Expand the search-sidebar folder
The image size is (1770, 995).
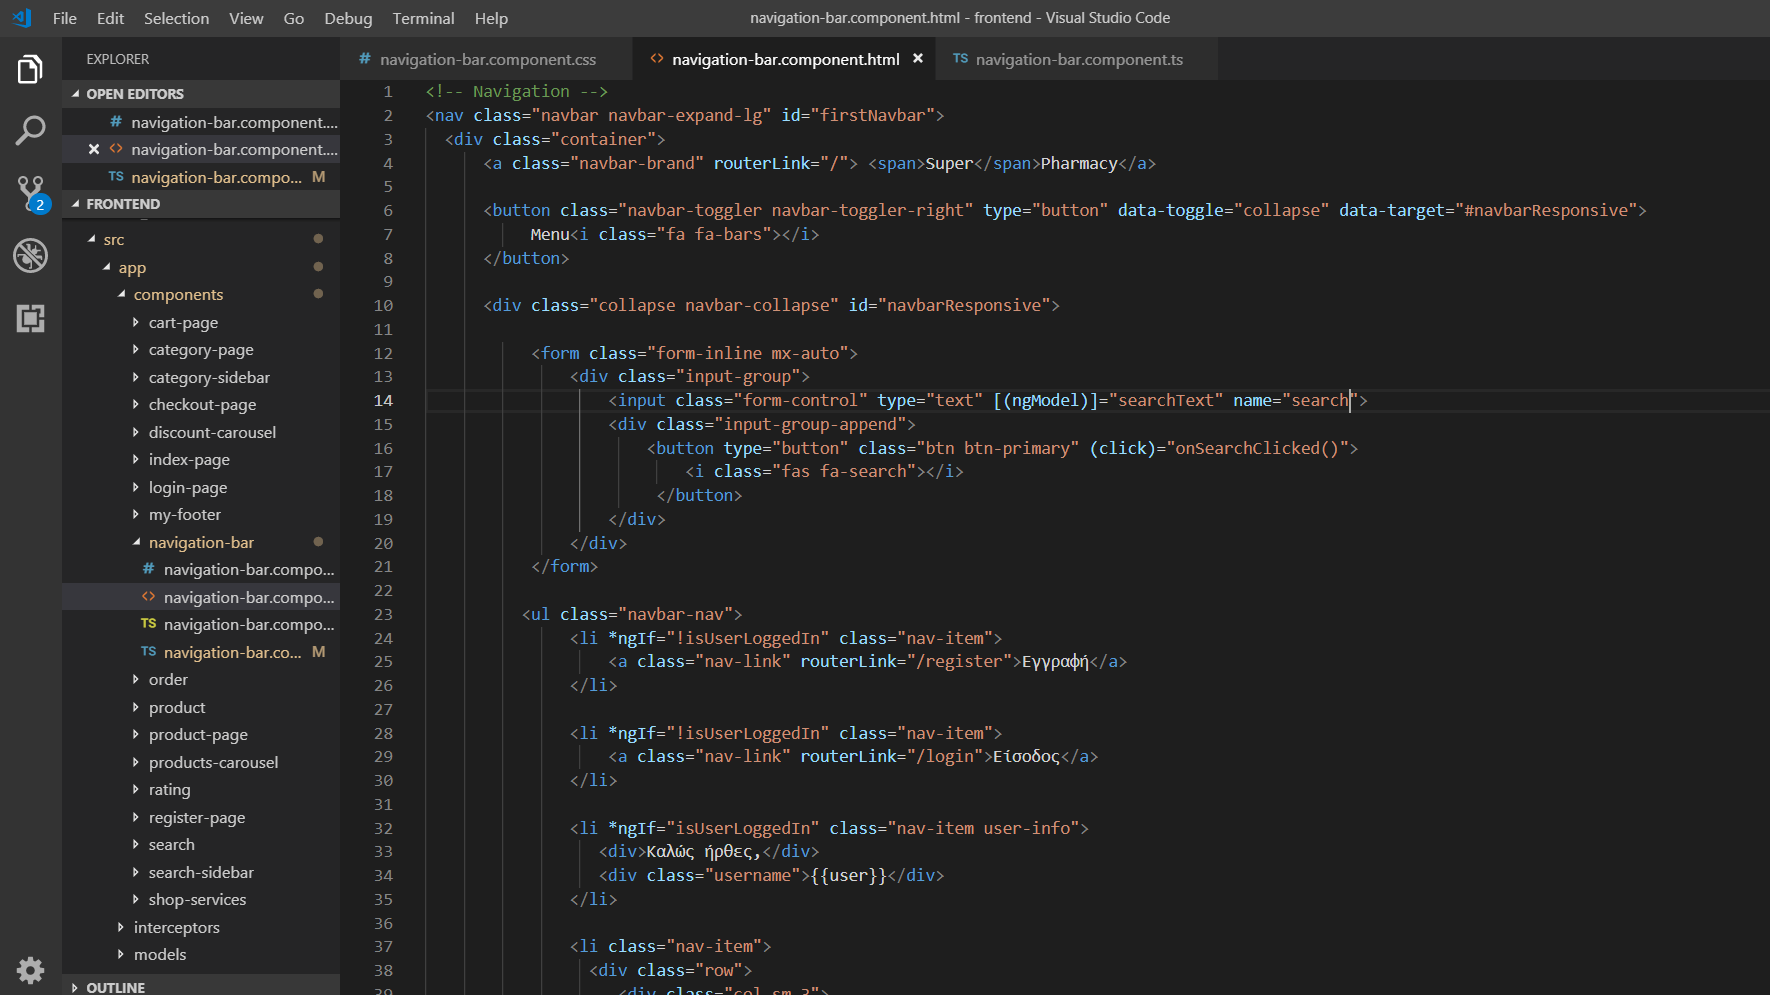tap(201, 873)
